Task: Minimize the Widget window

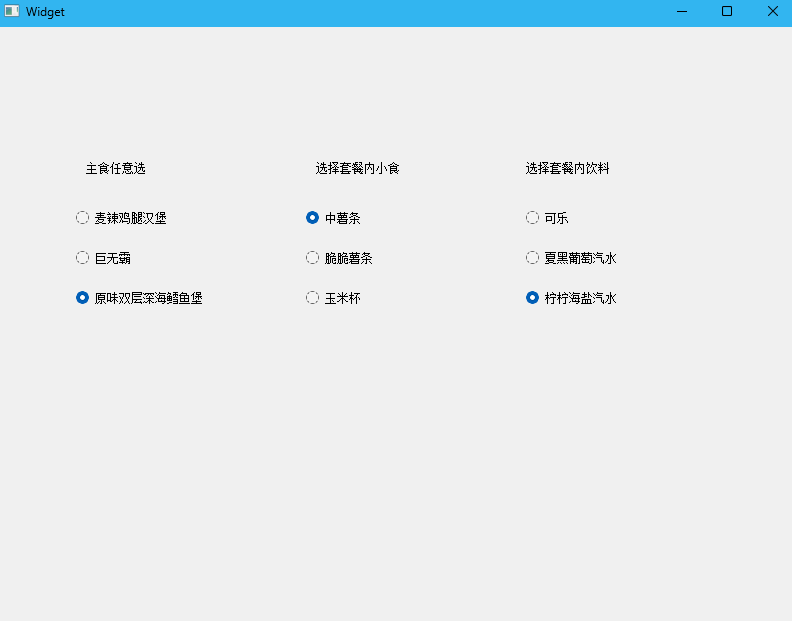Action: [682, 12]
